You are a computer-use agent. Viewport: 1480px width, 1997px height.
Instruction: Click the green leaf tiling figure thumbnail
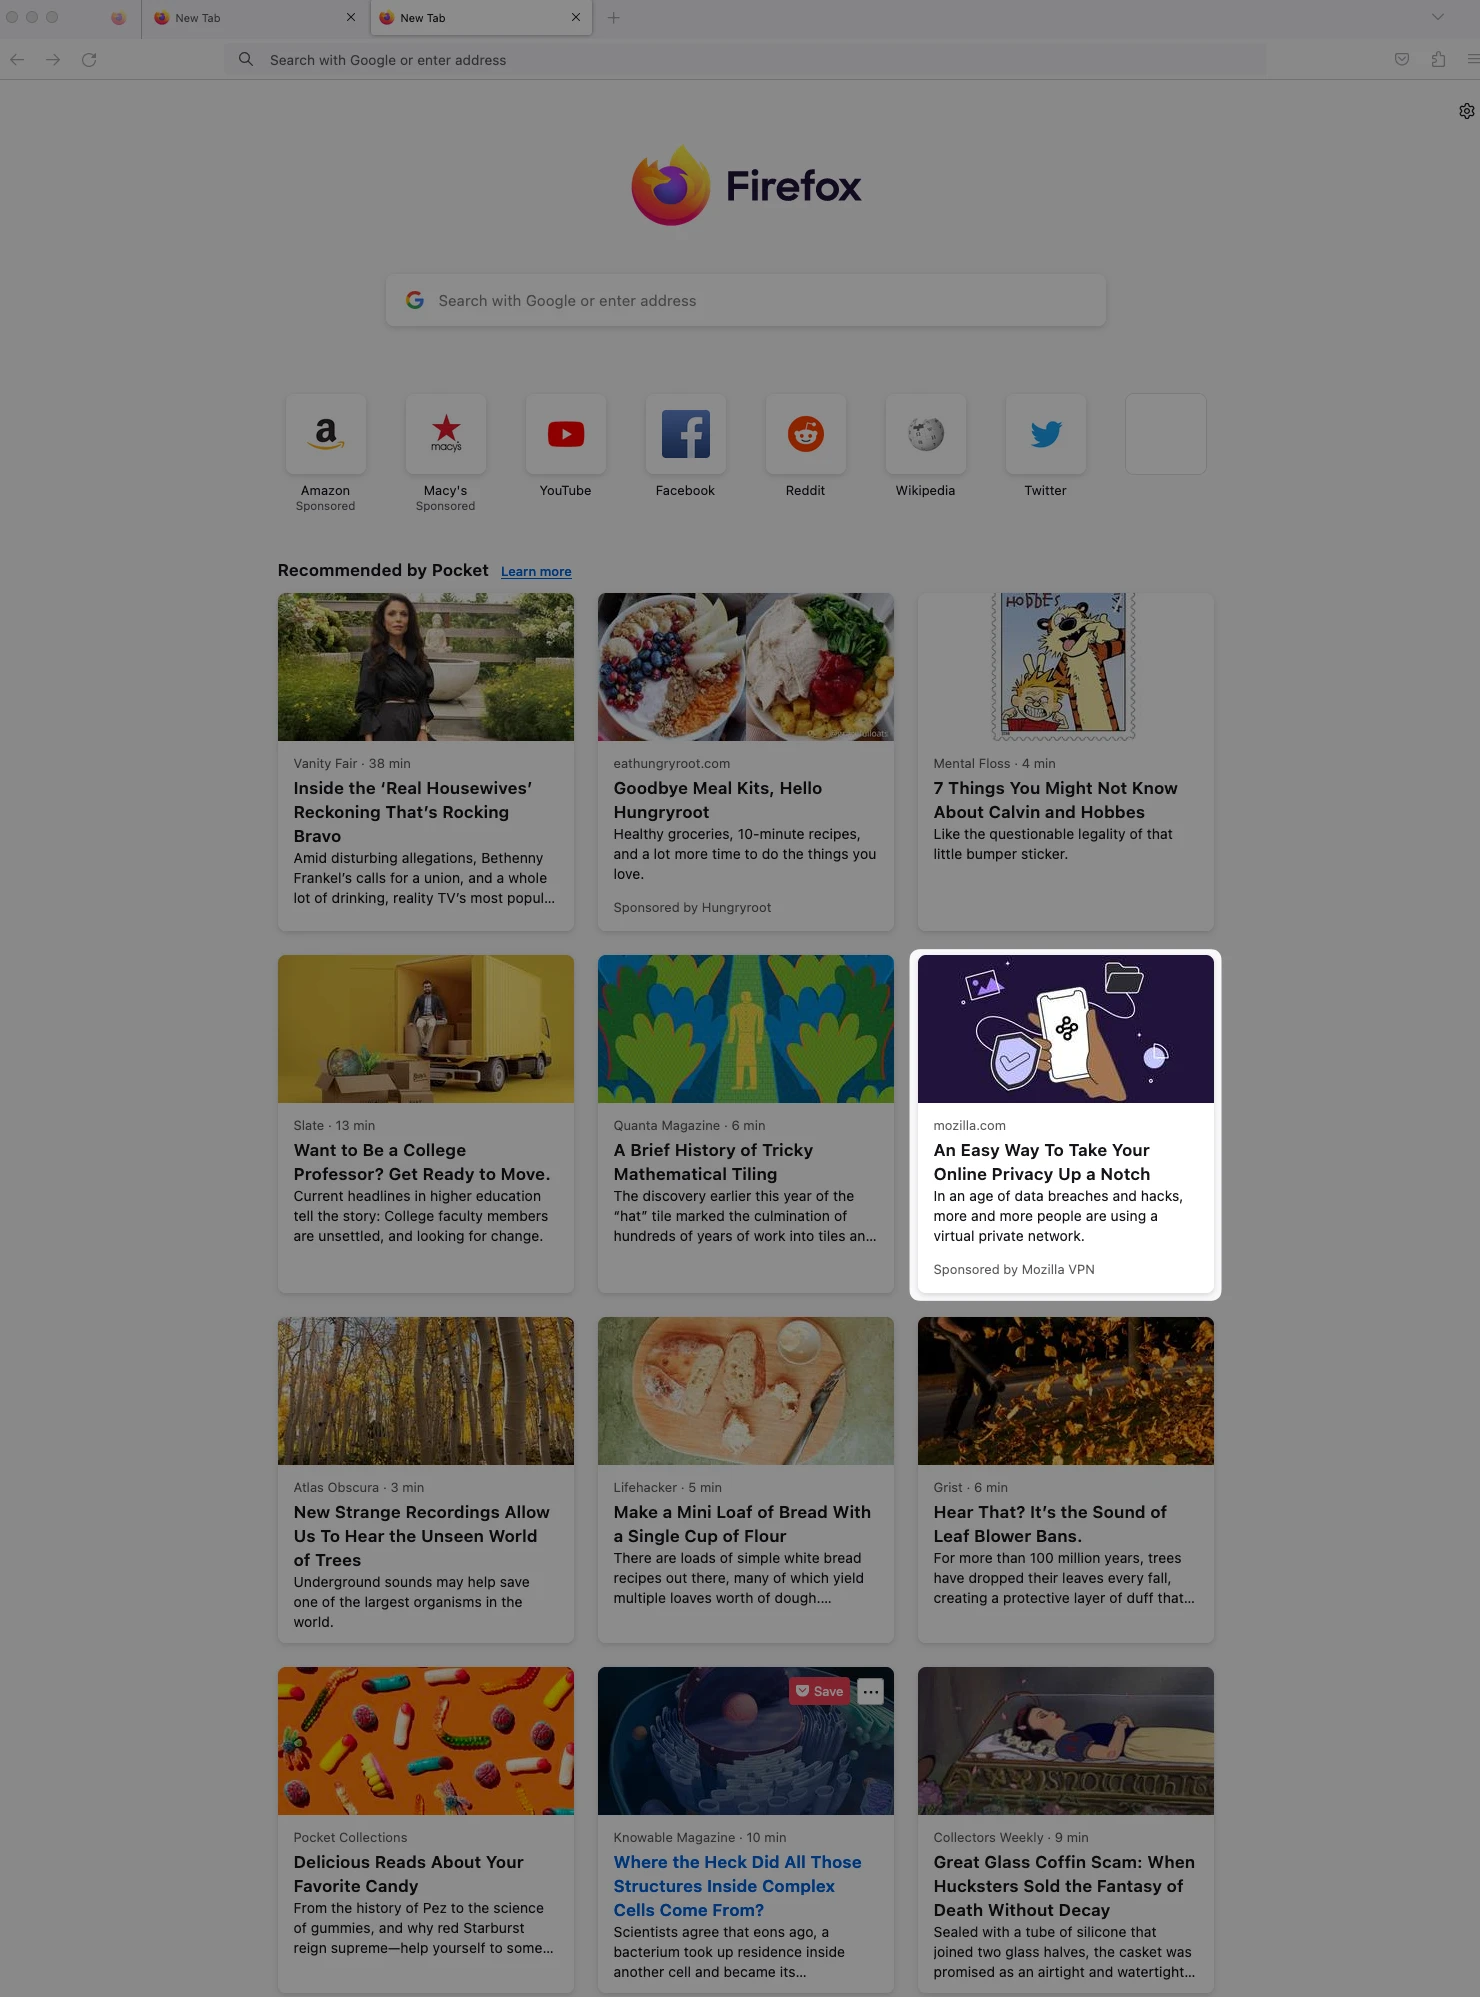(746, 1029)
